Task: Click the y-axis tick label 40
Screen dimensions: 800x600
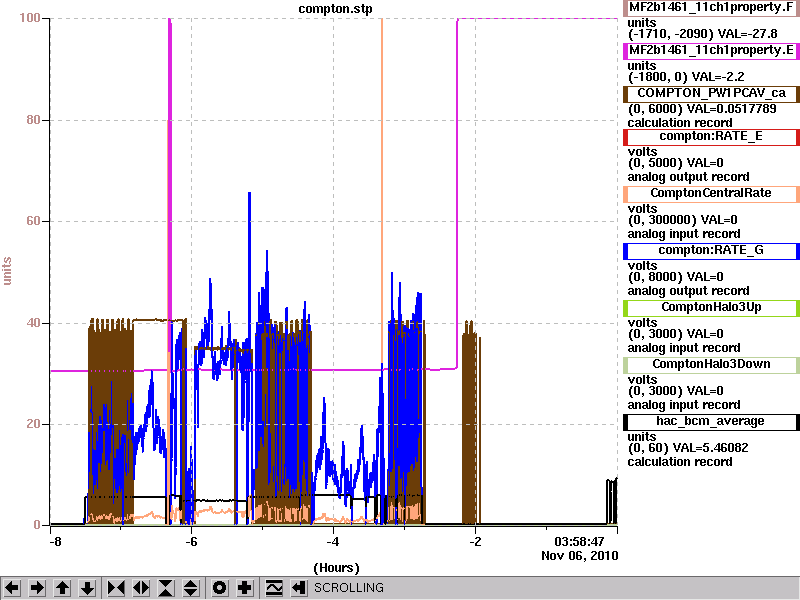Action: tap(33, 323)
